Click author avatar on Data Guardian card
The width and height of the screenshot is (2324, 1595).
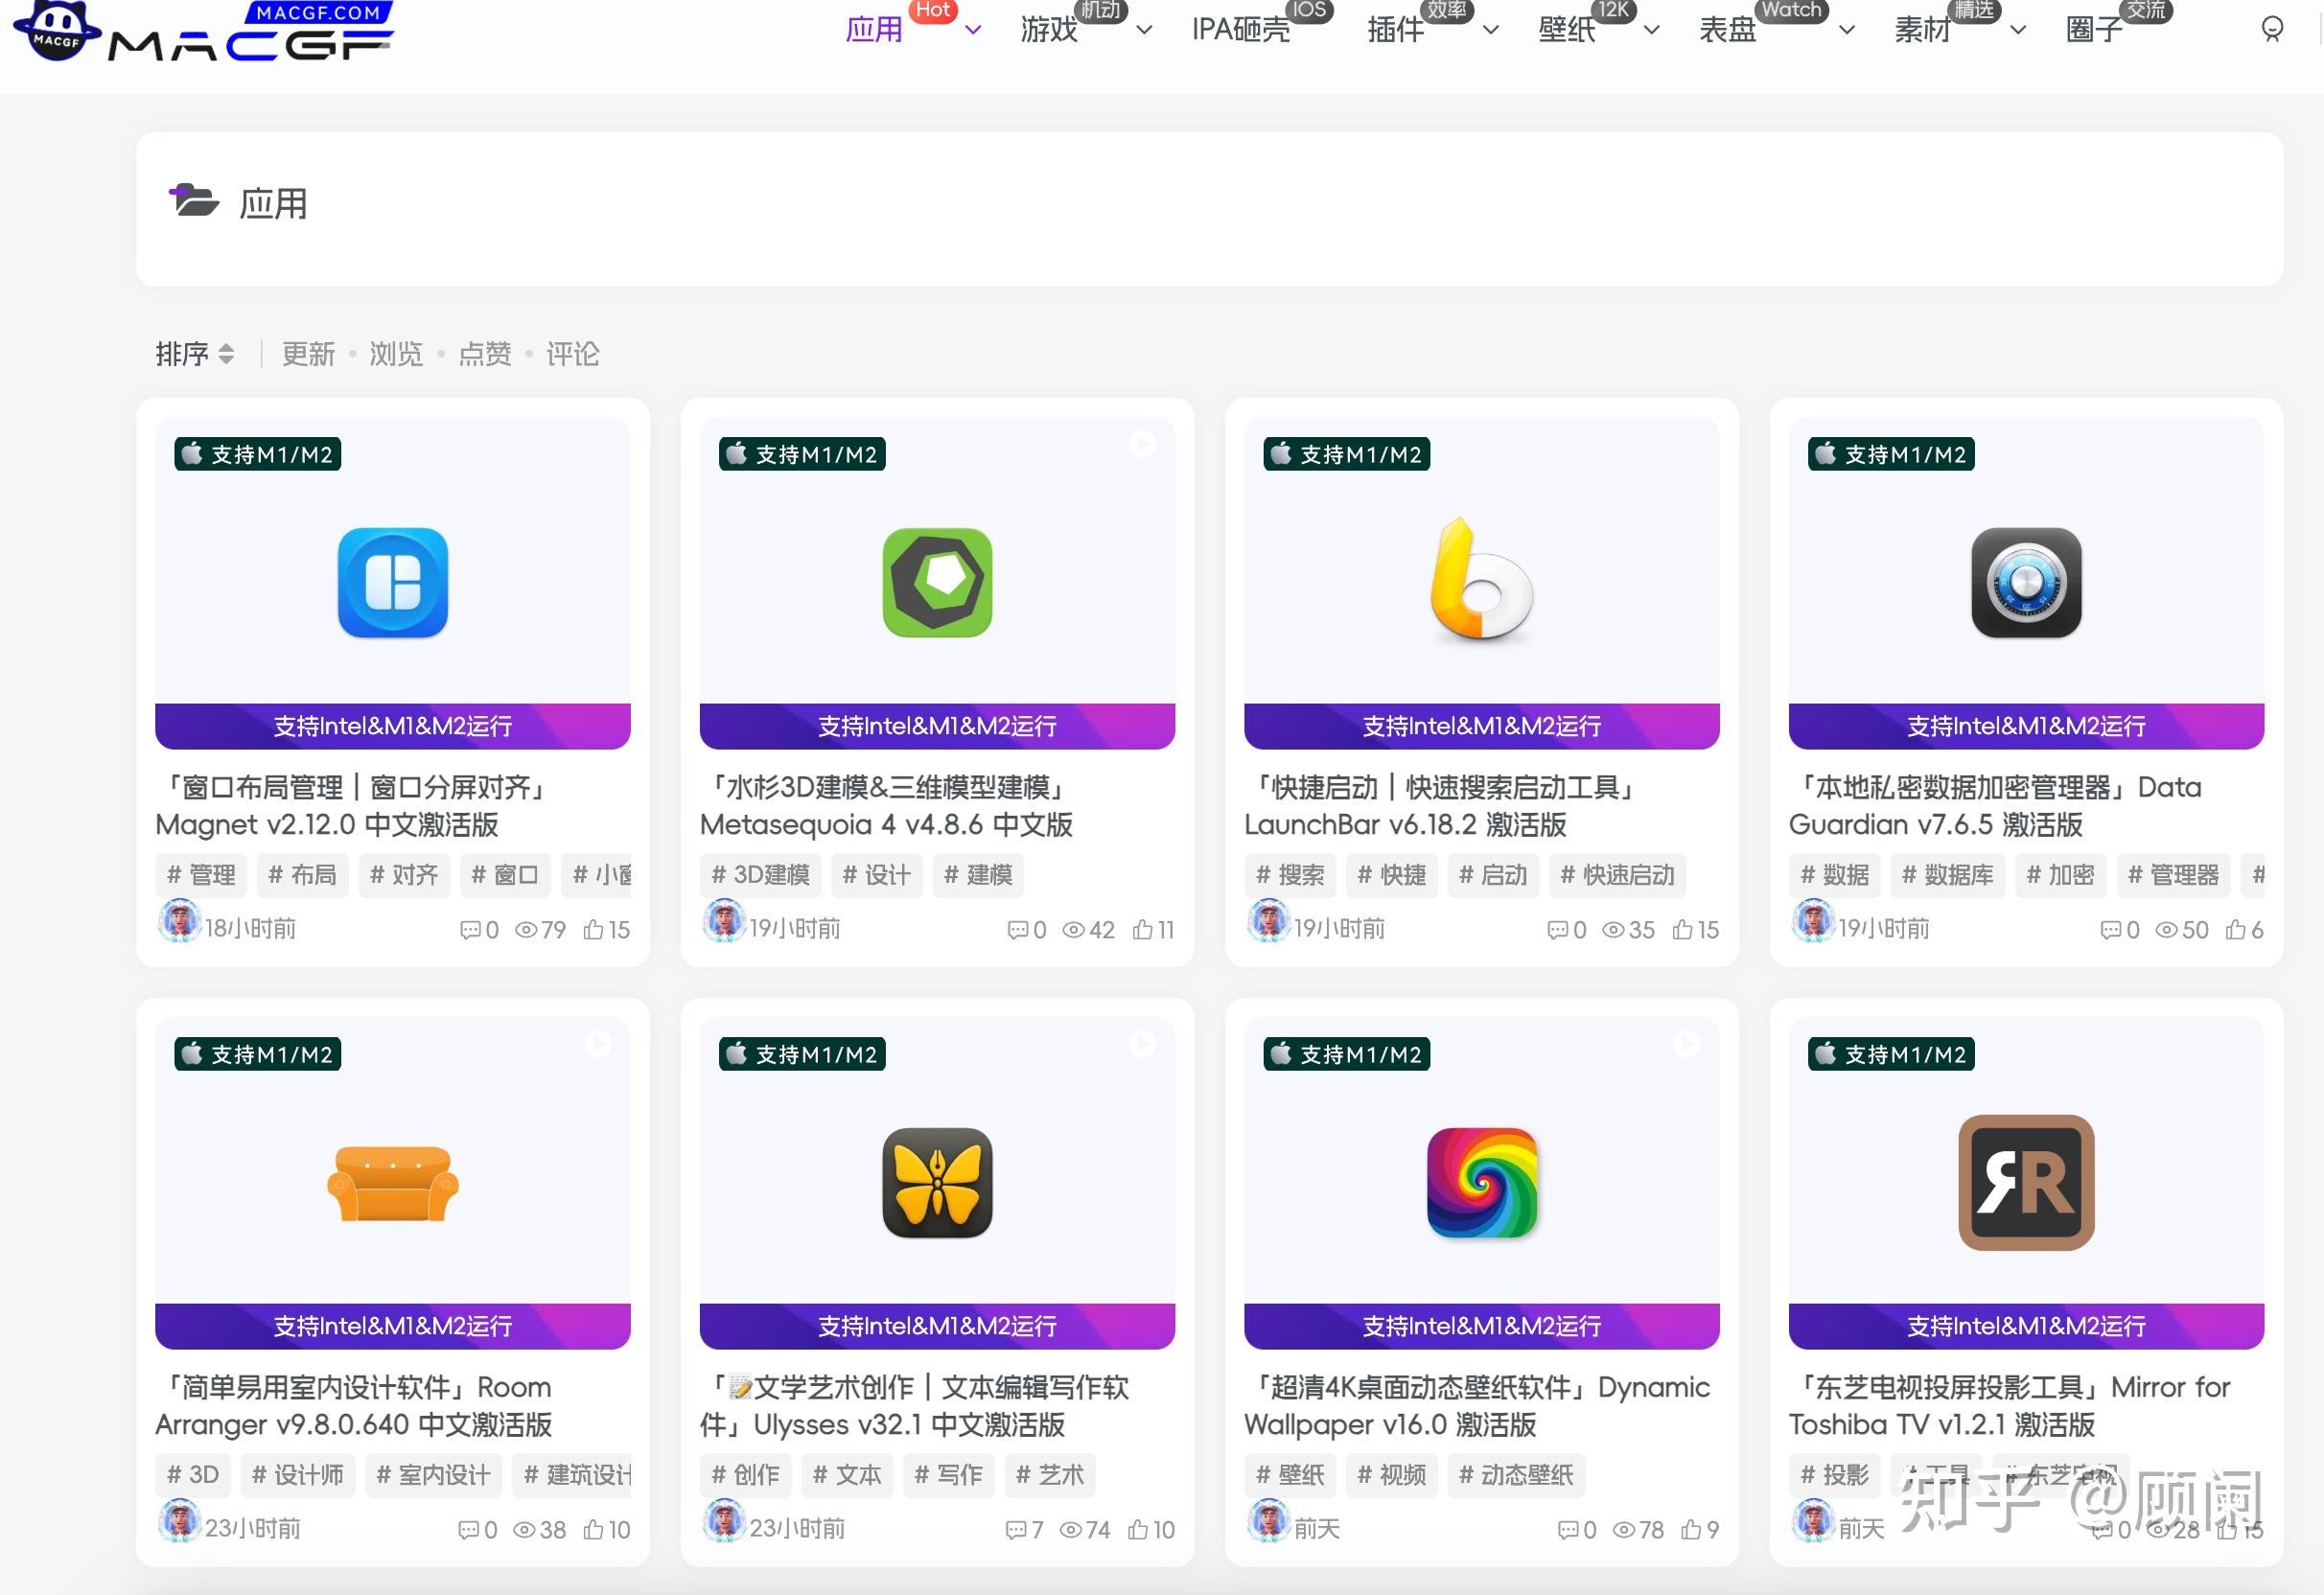coord(1813,921)
